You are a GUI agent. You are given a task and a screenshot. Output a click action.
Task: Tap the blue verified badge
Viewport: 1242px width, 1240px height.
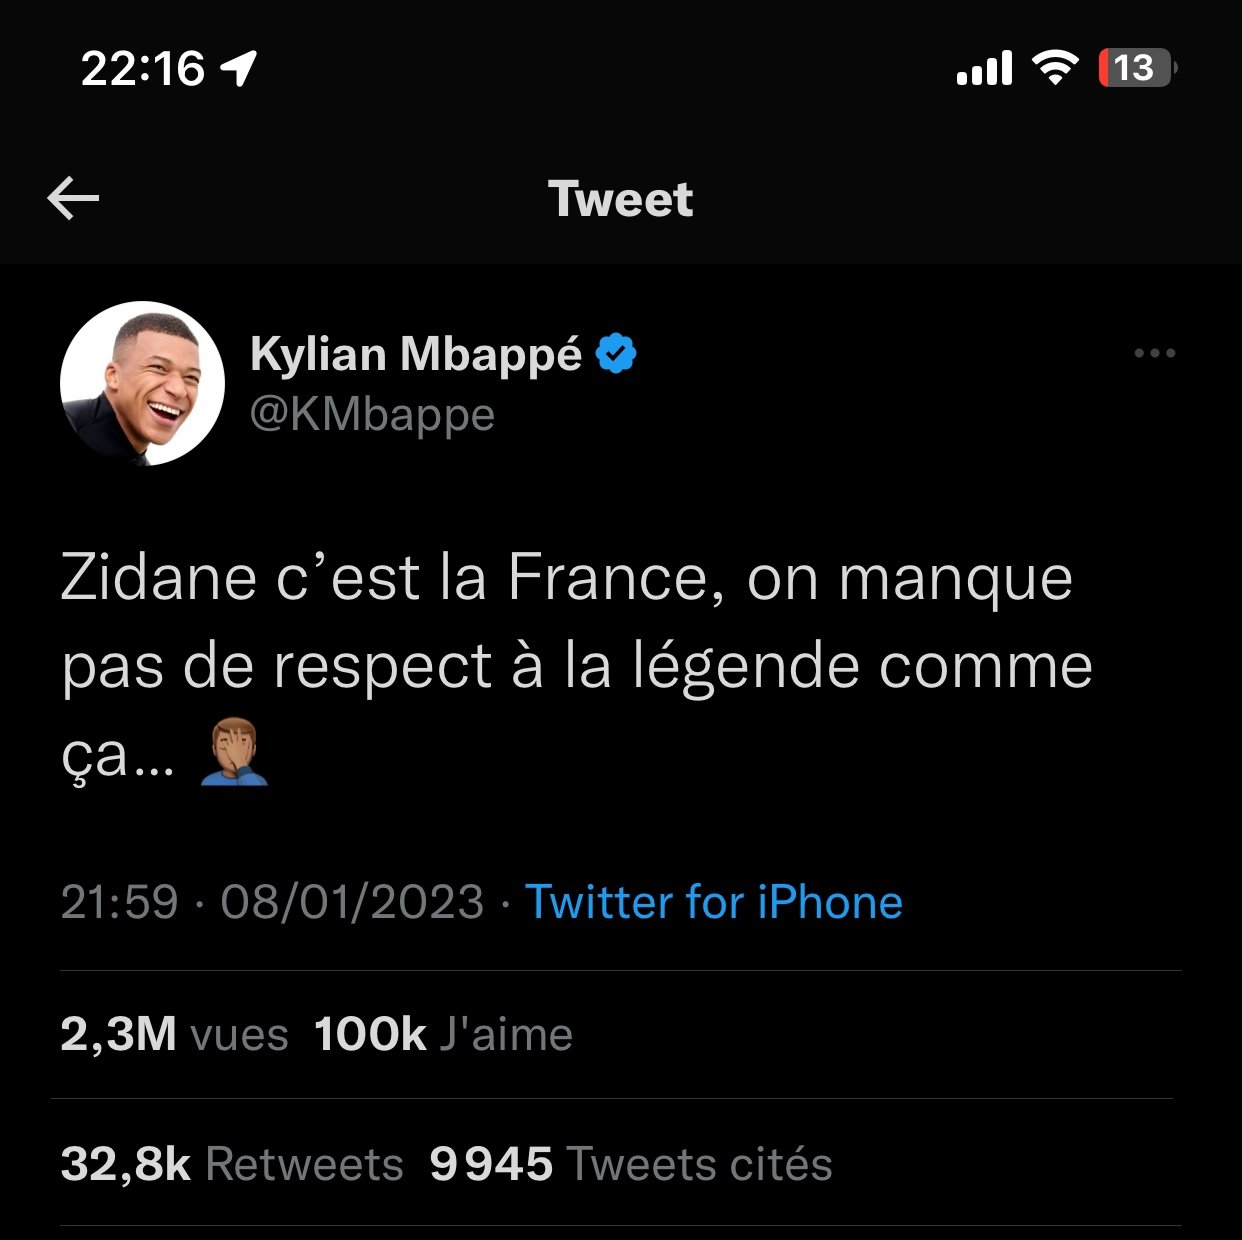click(x=616, y=354)
